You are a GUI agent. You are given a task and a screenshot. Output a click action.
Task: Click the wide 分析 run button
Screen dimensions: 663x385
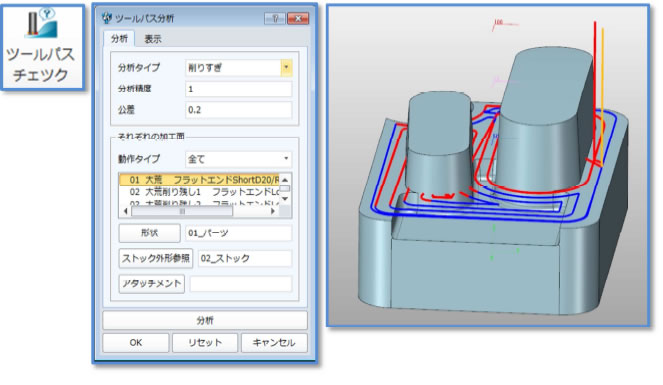(205, 320)
